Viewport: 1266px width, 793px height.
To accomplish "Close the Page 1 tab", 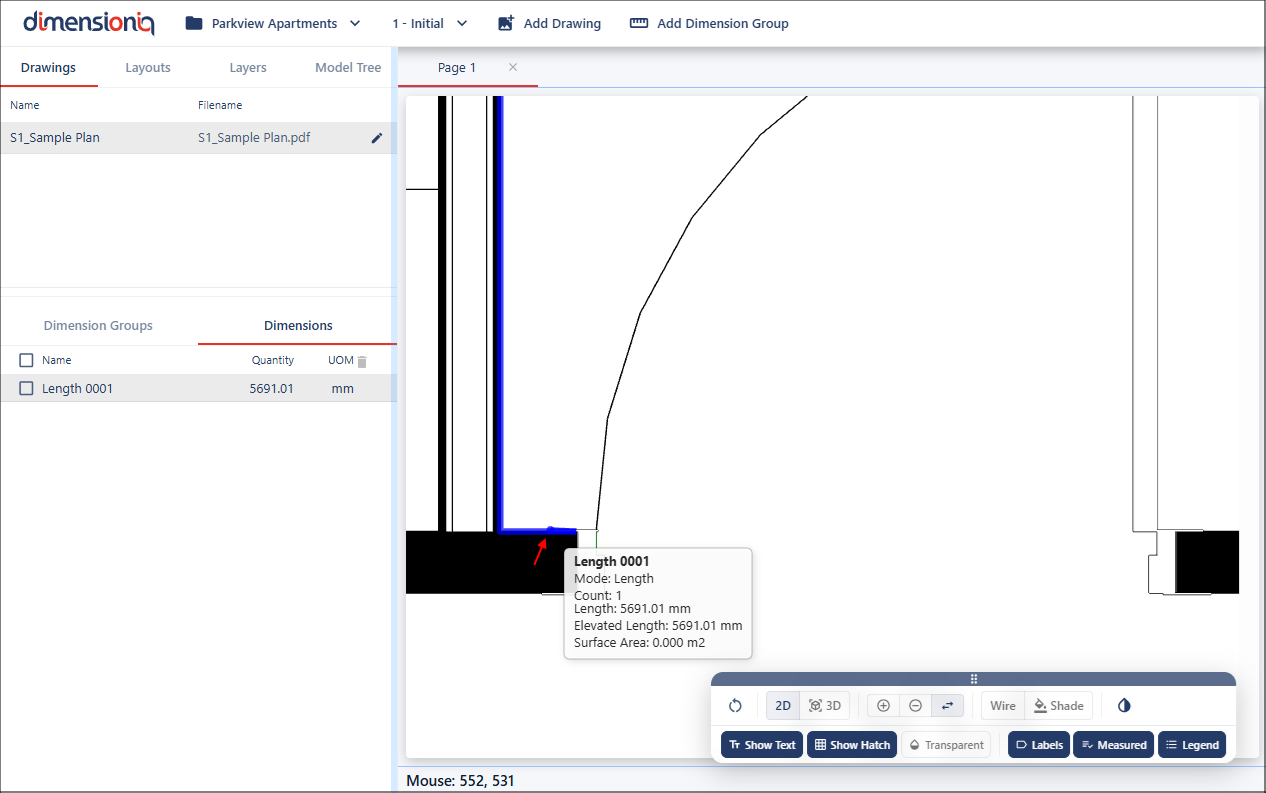I will [x=513, y=67].
